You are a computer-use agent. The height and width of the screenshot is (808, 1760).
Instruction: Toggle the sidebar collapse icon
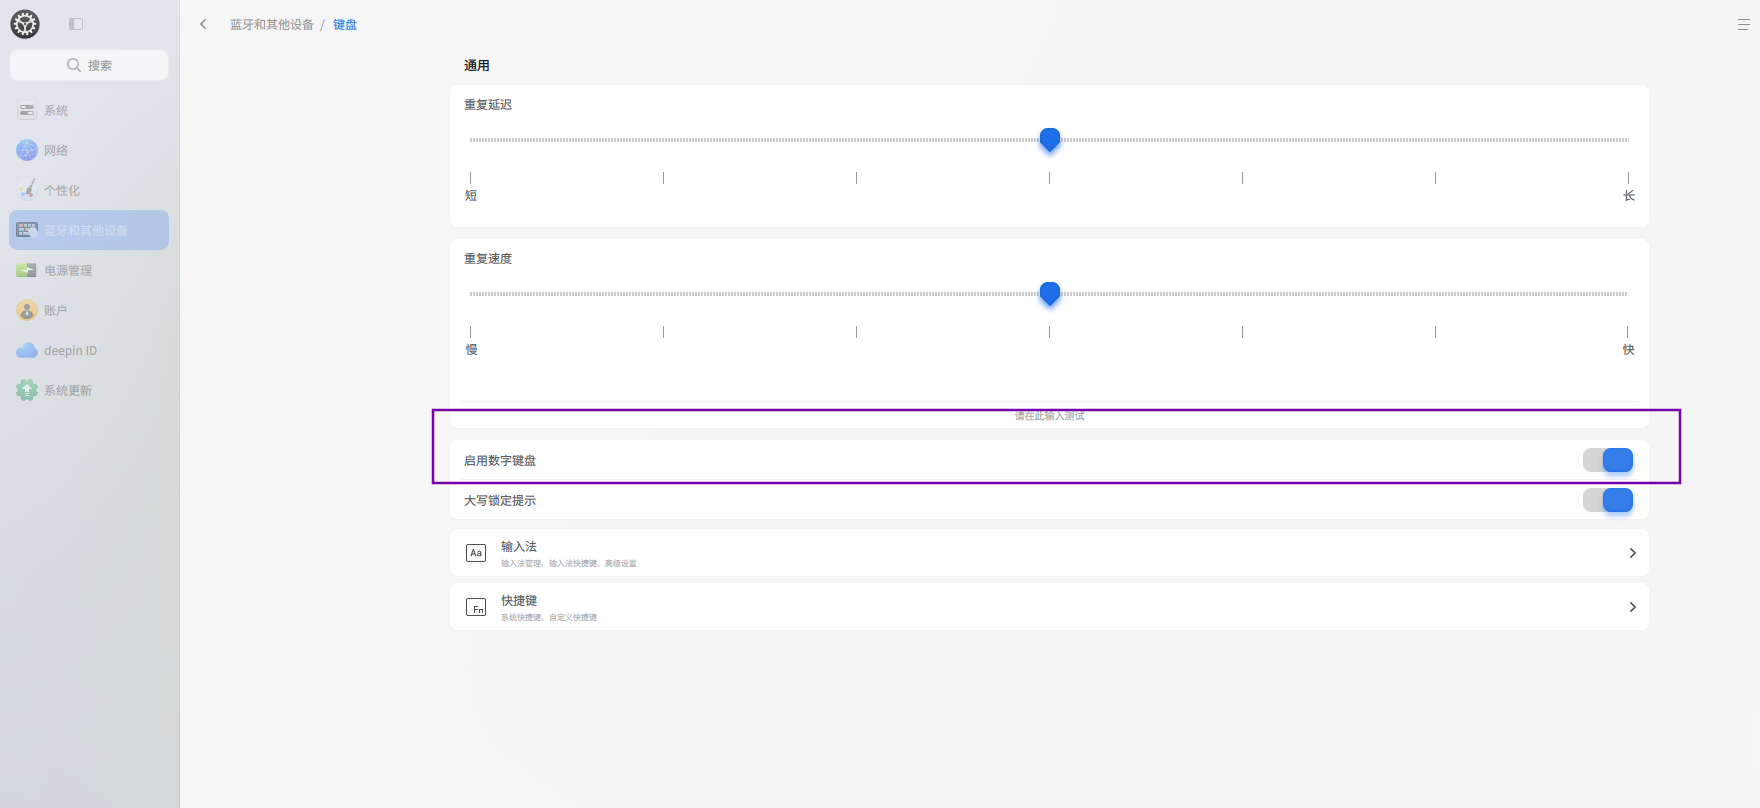point(76,24)
